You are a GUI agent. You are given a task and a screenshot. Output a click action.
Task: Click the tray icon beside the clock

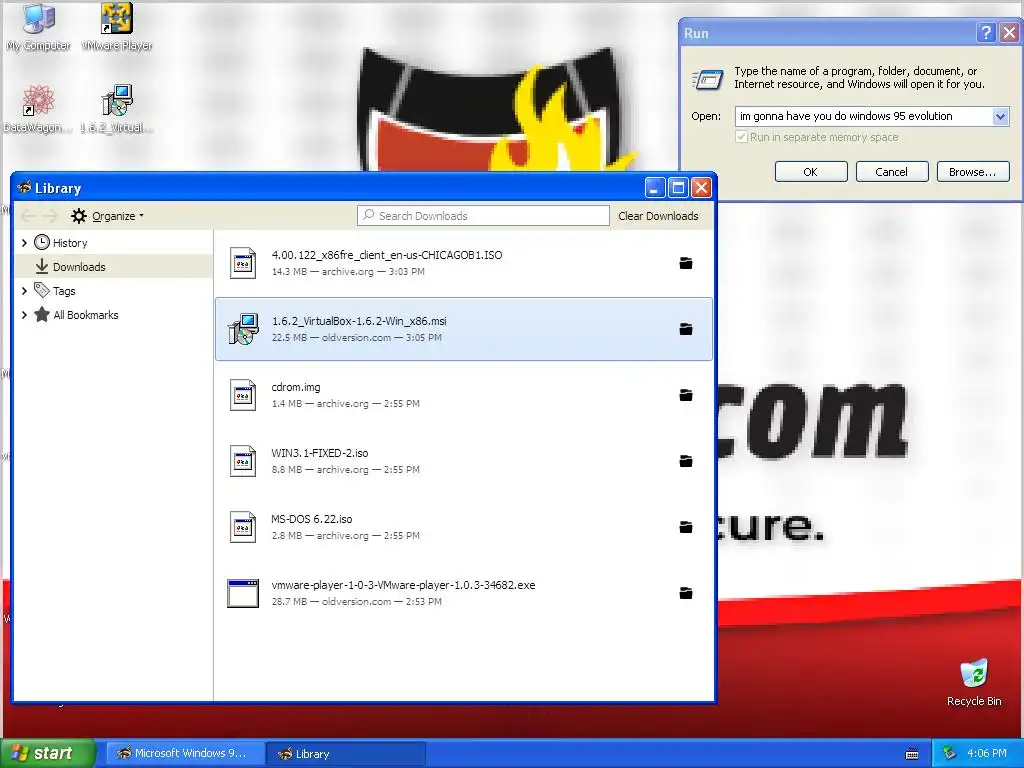coord(950,754)
